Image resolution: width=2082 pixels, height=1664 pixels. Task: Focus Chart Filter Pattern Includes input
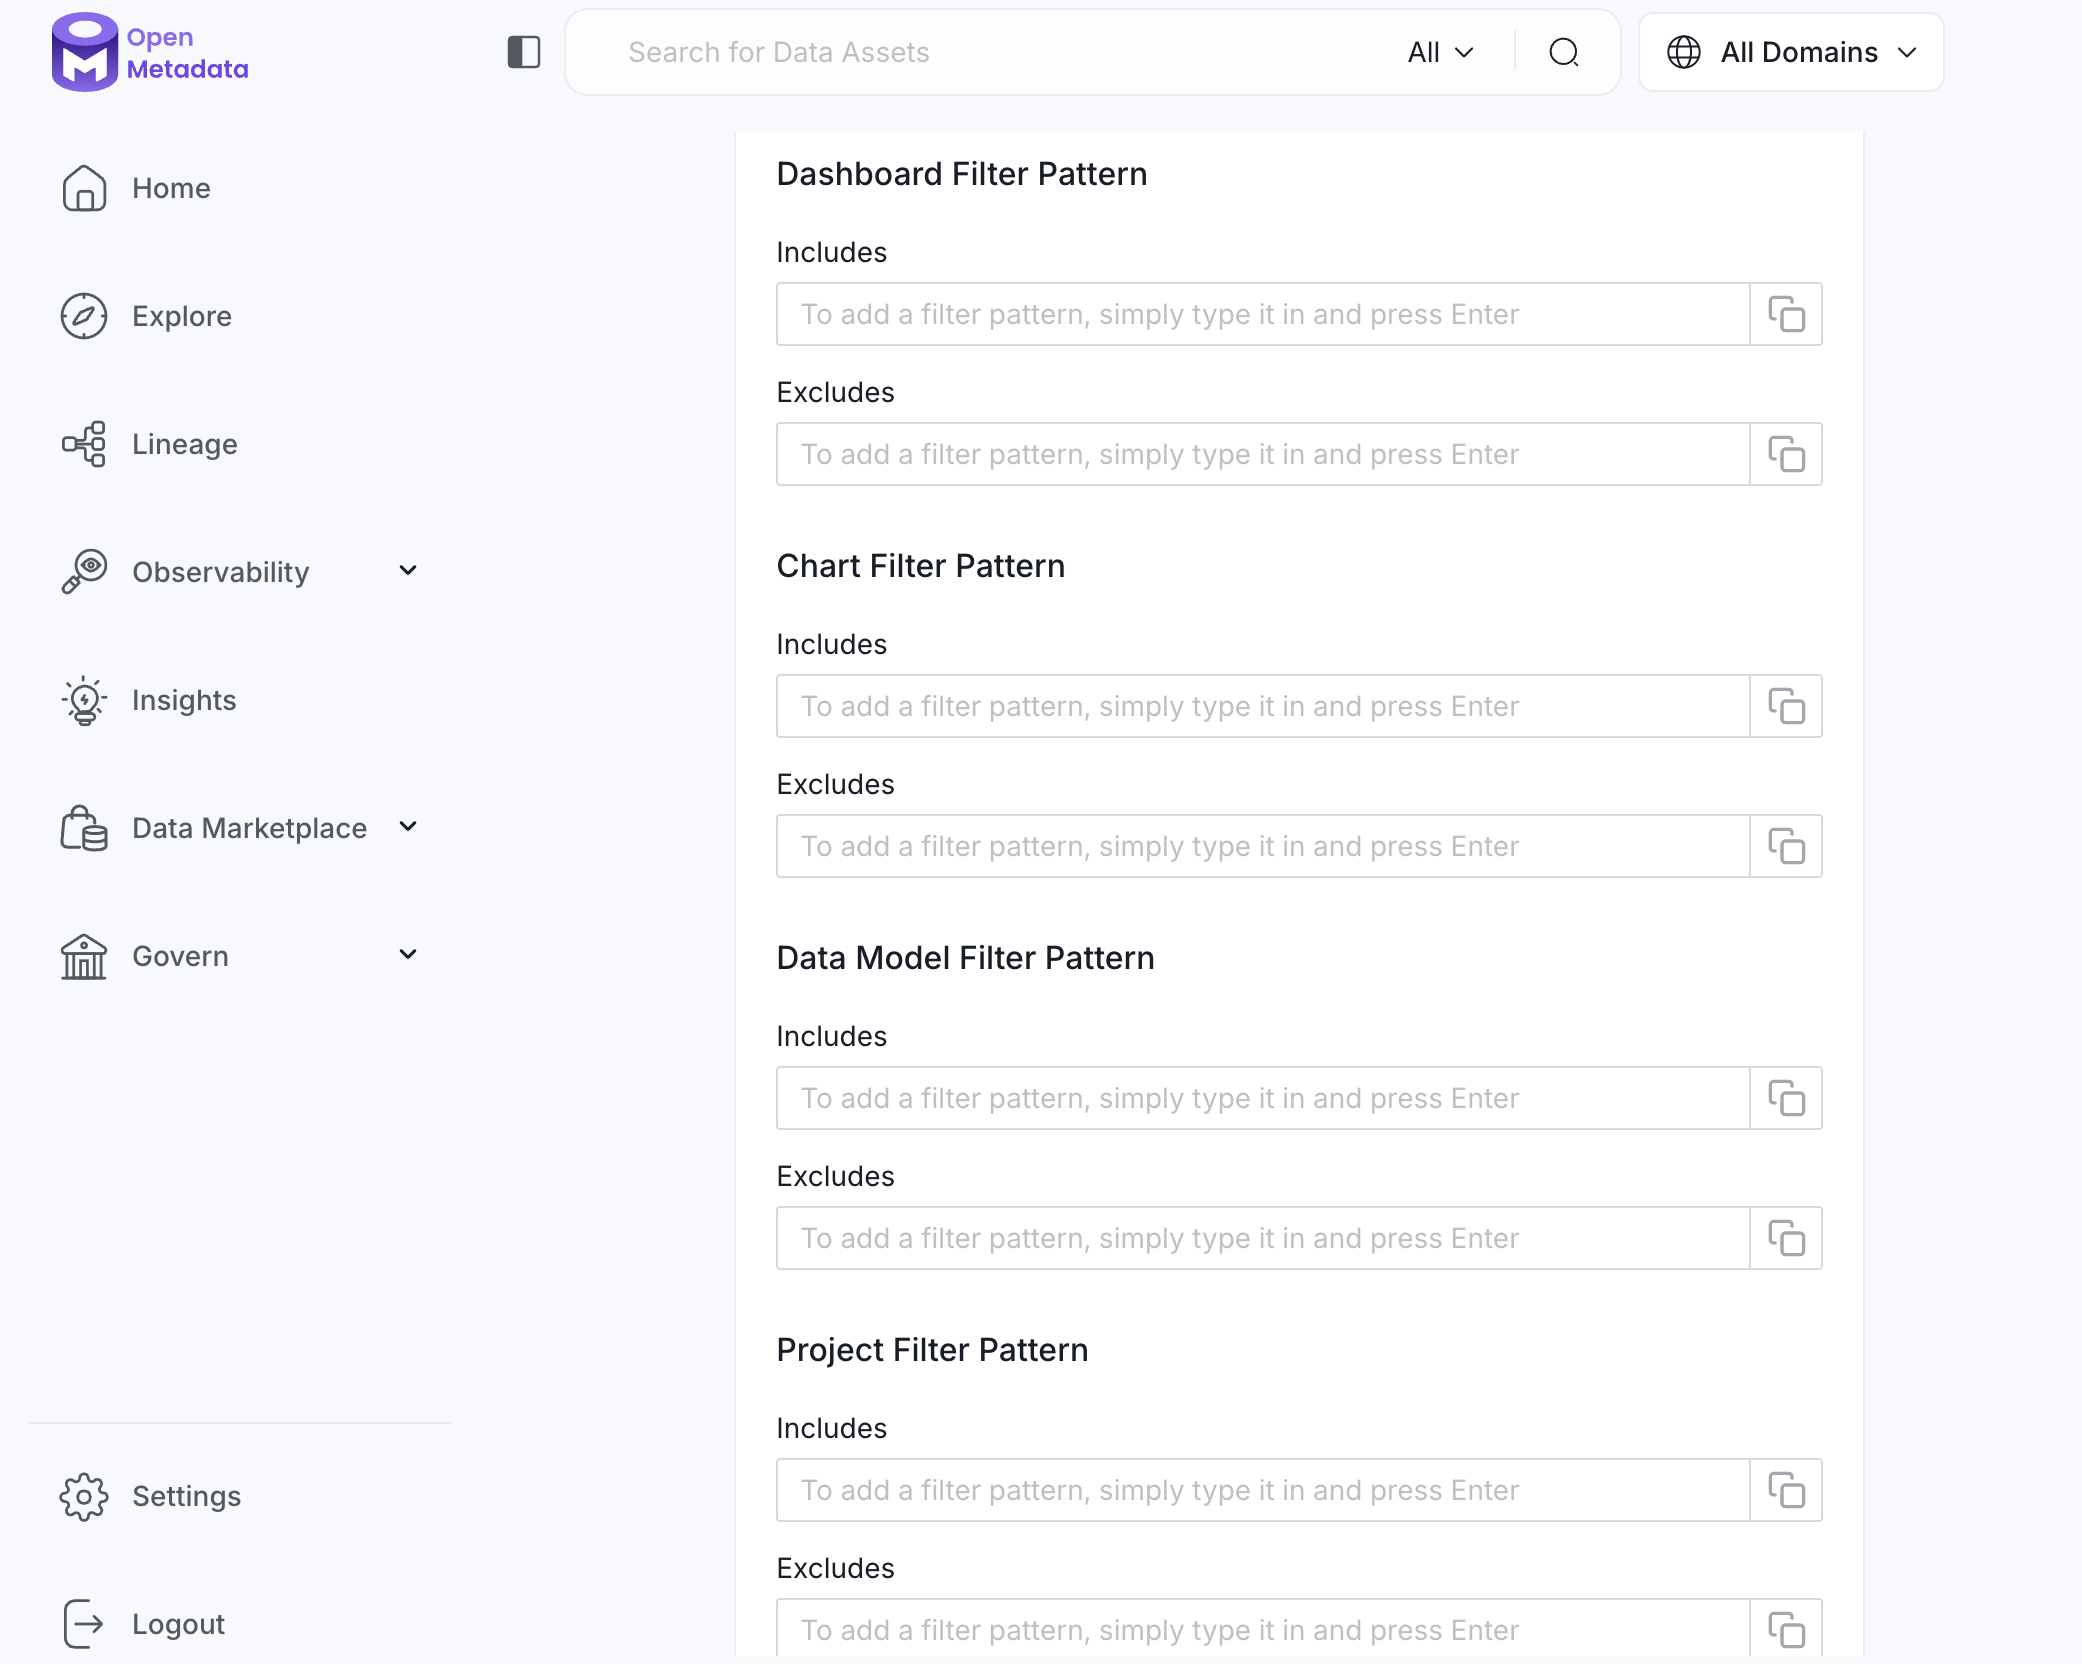(1263, 706)
